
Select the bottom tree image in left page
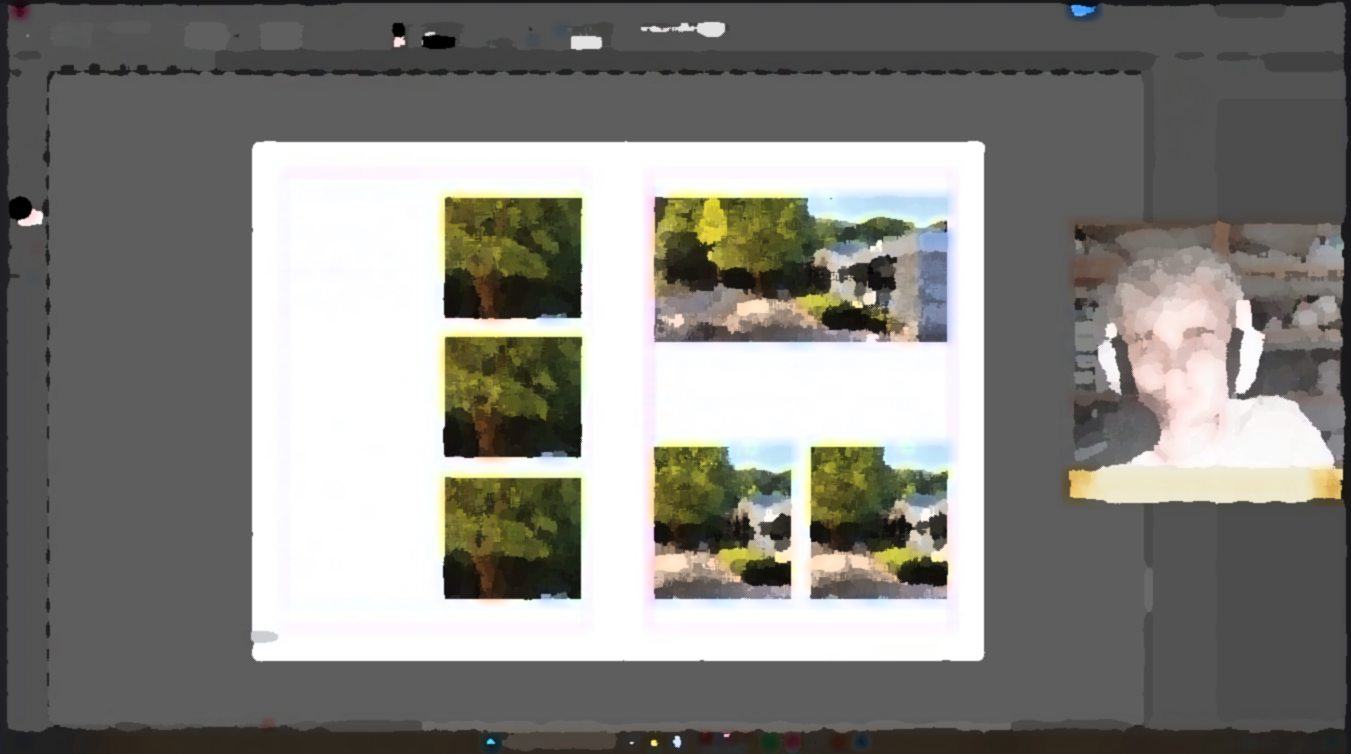[x=512, y=537]
